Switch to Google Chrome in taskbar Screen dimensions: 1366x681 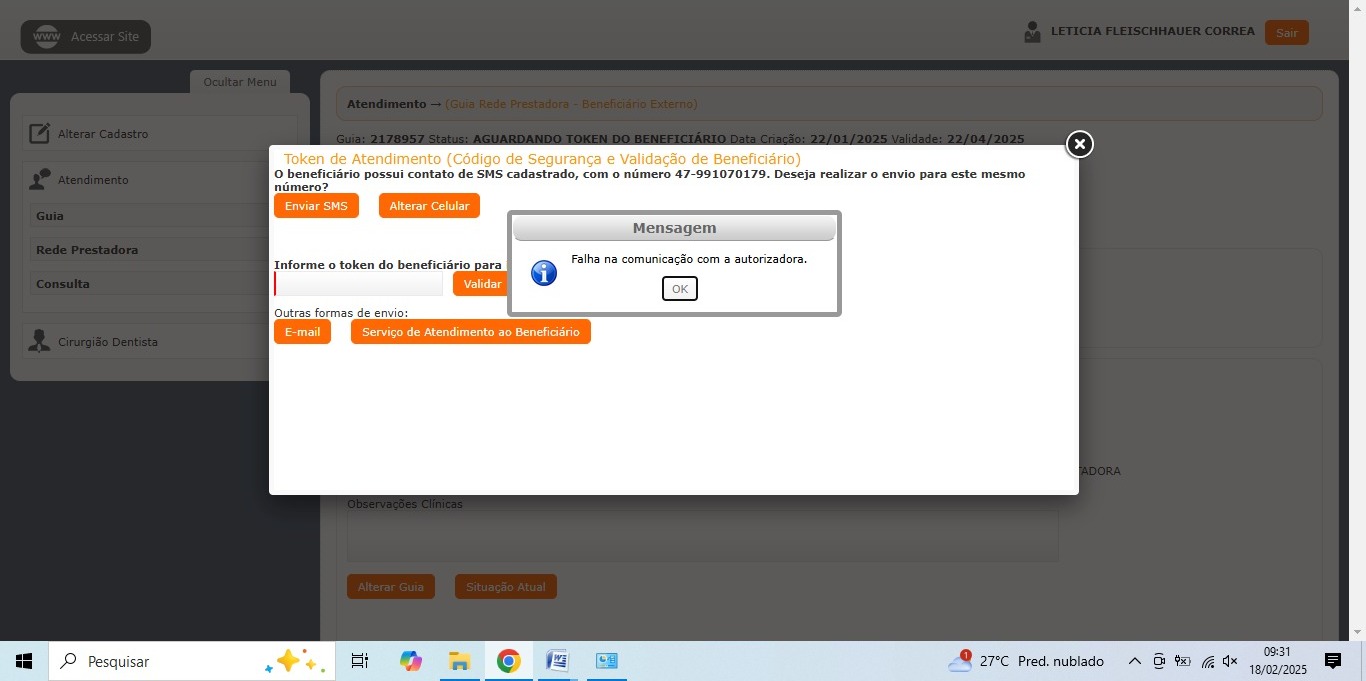tap(508, 661)
